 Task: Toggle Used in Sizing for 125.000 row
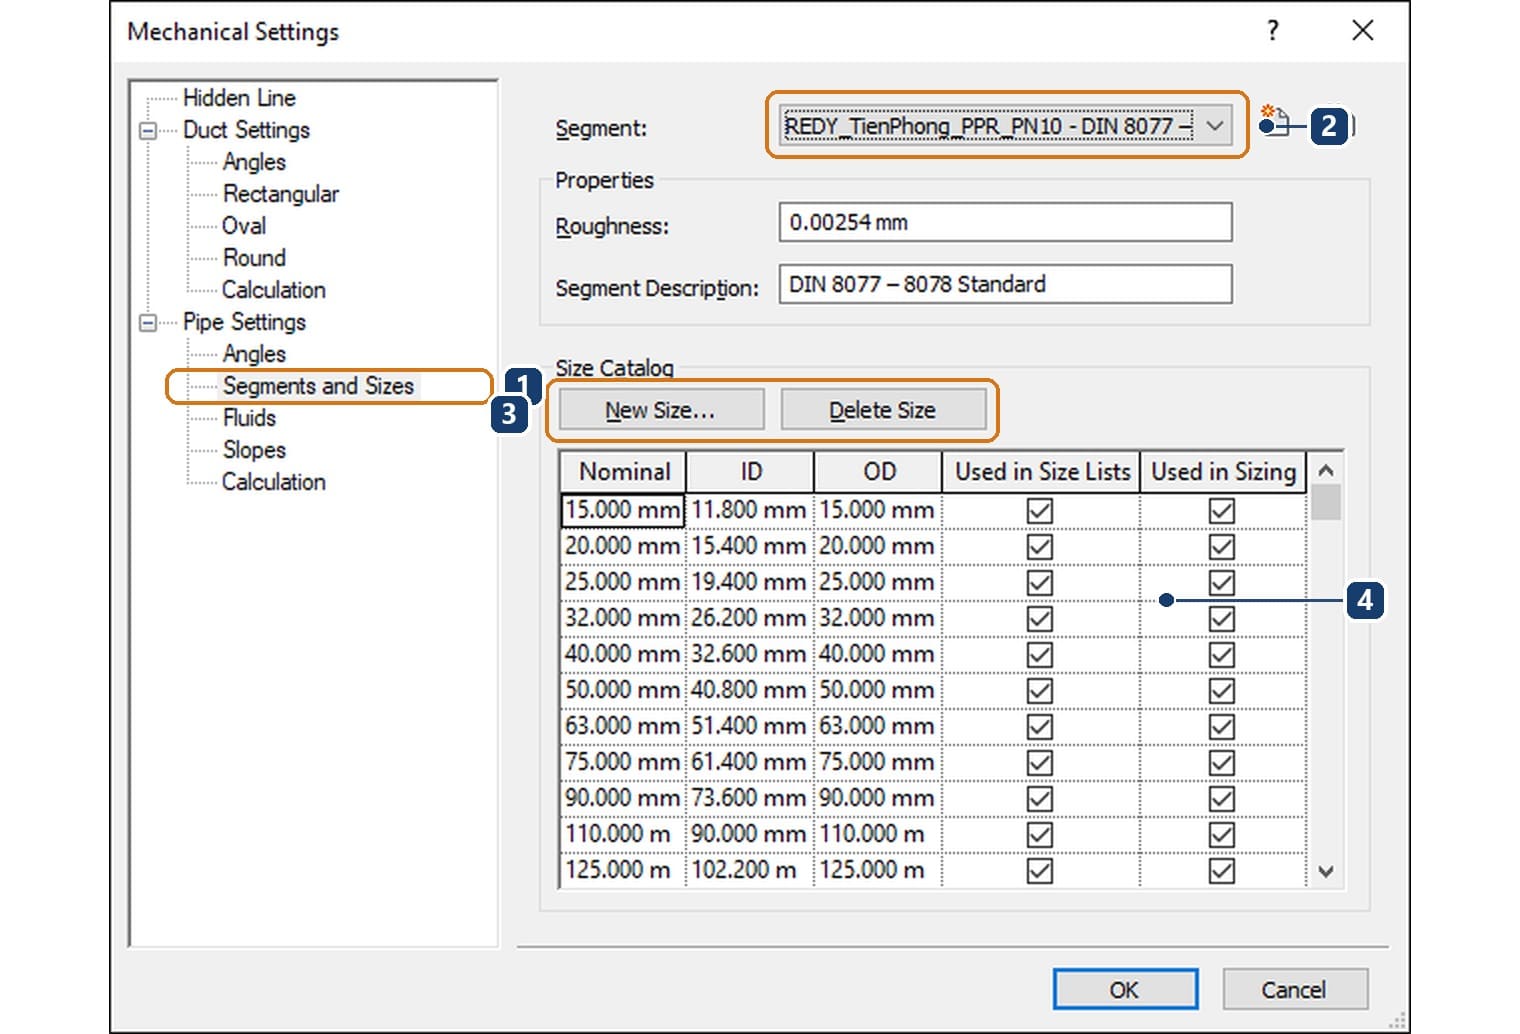click(x=1222, y=870)
